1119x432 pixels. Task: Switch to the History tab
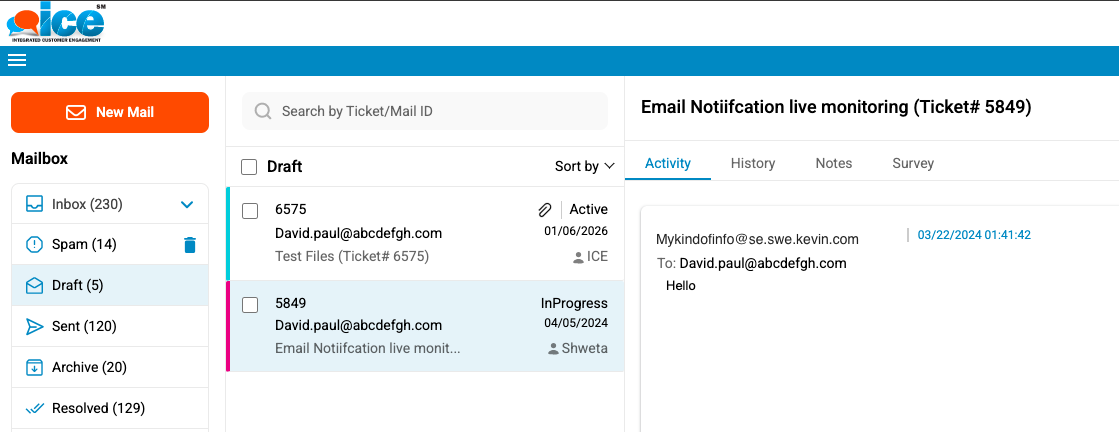click(752, 163)
